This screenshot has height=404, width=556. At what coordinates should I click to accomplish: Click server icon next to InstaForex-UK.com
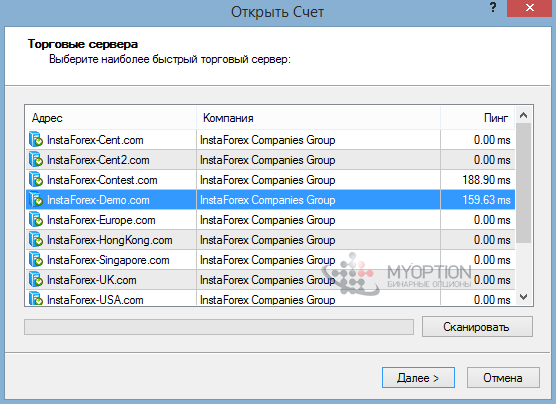click(x=36, y=280)
